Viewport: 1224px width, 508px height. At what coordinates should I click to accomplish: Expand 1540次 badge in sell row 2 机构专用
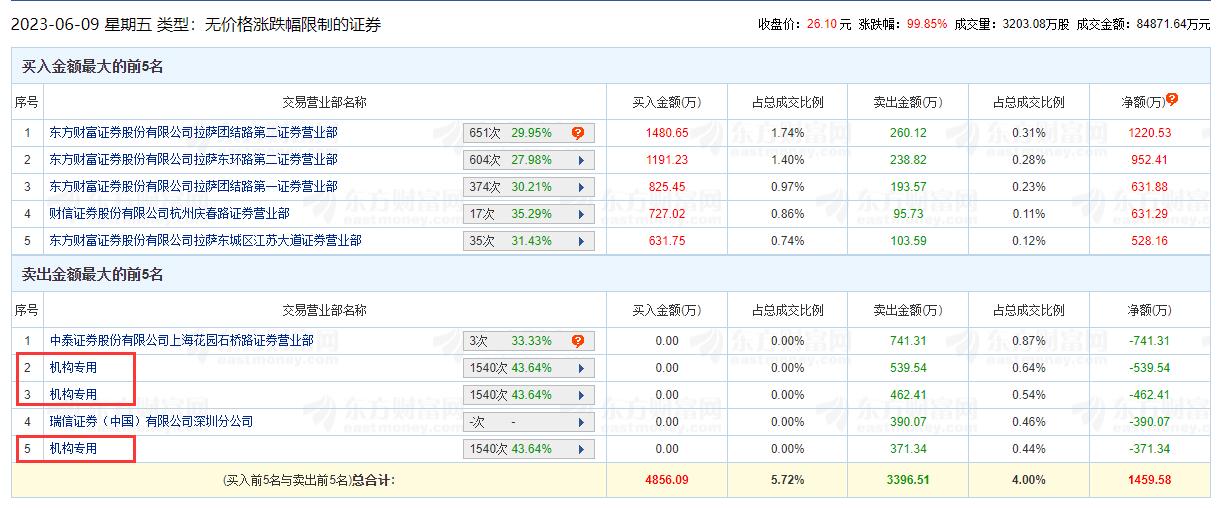[x=579, y=368]
